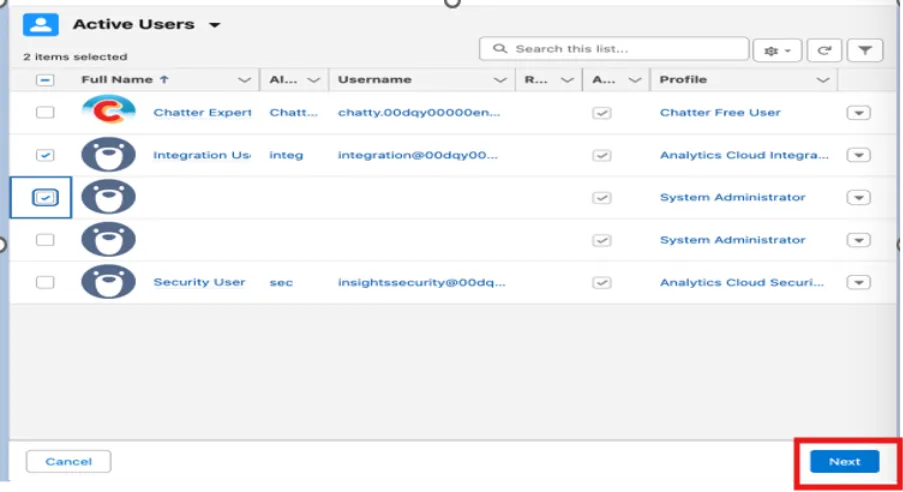Open Analytics Cloud Security profile link
The image size is (903, 492).
tap(742, 282)
